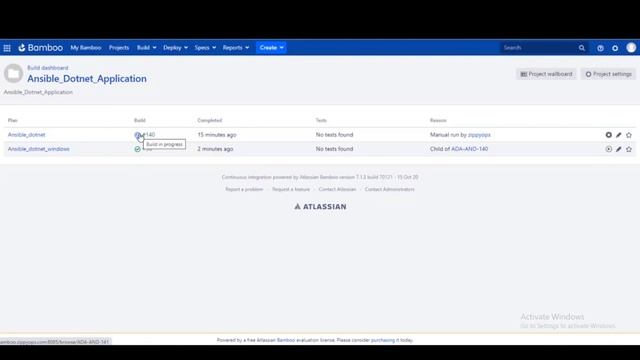Go to My Bamboo
This screenshot has width=640, height=360.
pyautogui.click(x=86, y=48)
